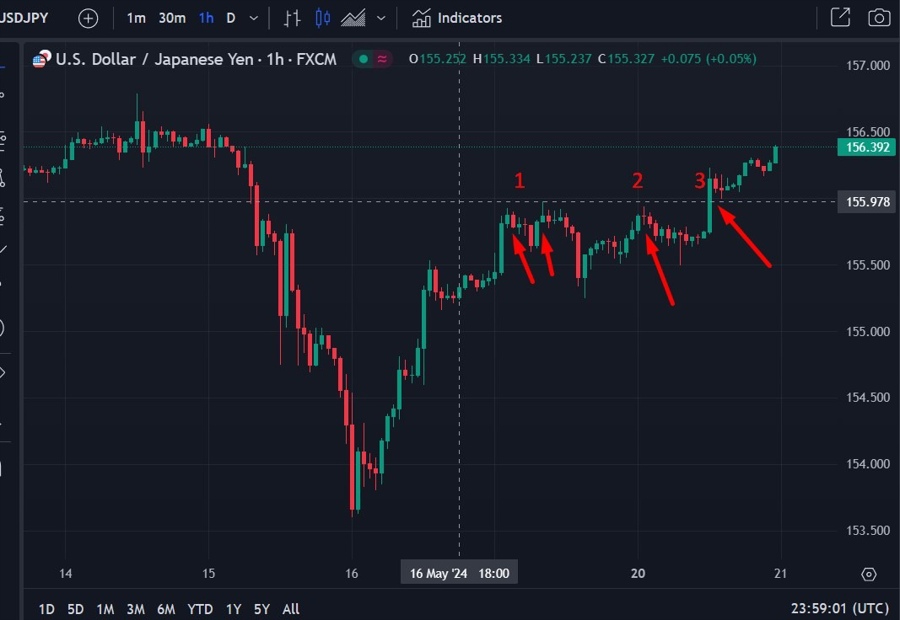Screen dimensions: 900x620
Task: Expand the chart style dropdown arrow
Action: click(381, 18)
